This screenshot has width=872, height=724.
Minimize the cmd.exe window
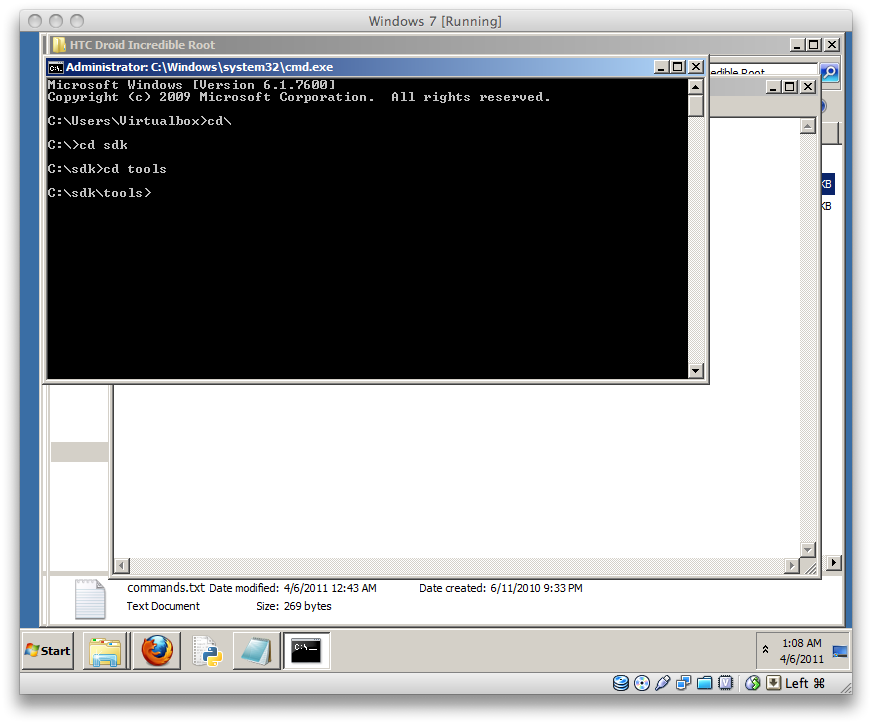click(661, 67)
